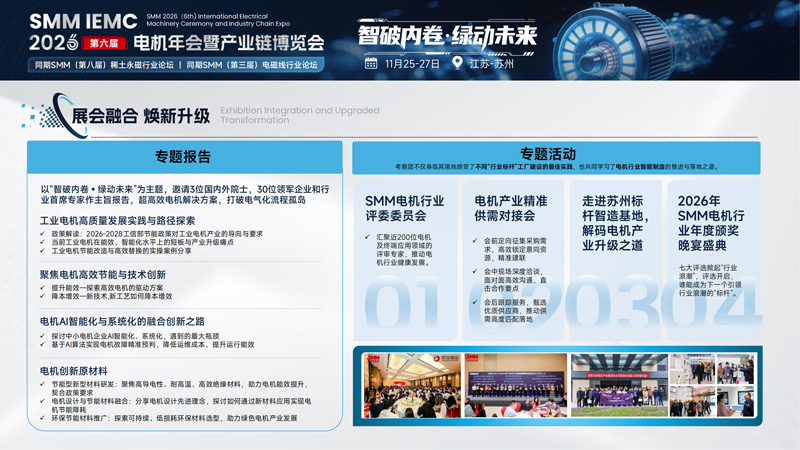Click the 电机创新原材料 heading
The image size is (800, 450).
point(73,371)
